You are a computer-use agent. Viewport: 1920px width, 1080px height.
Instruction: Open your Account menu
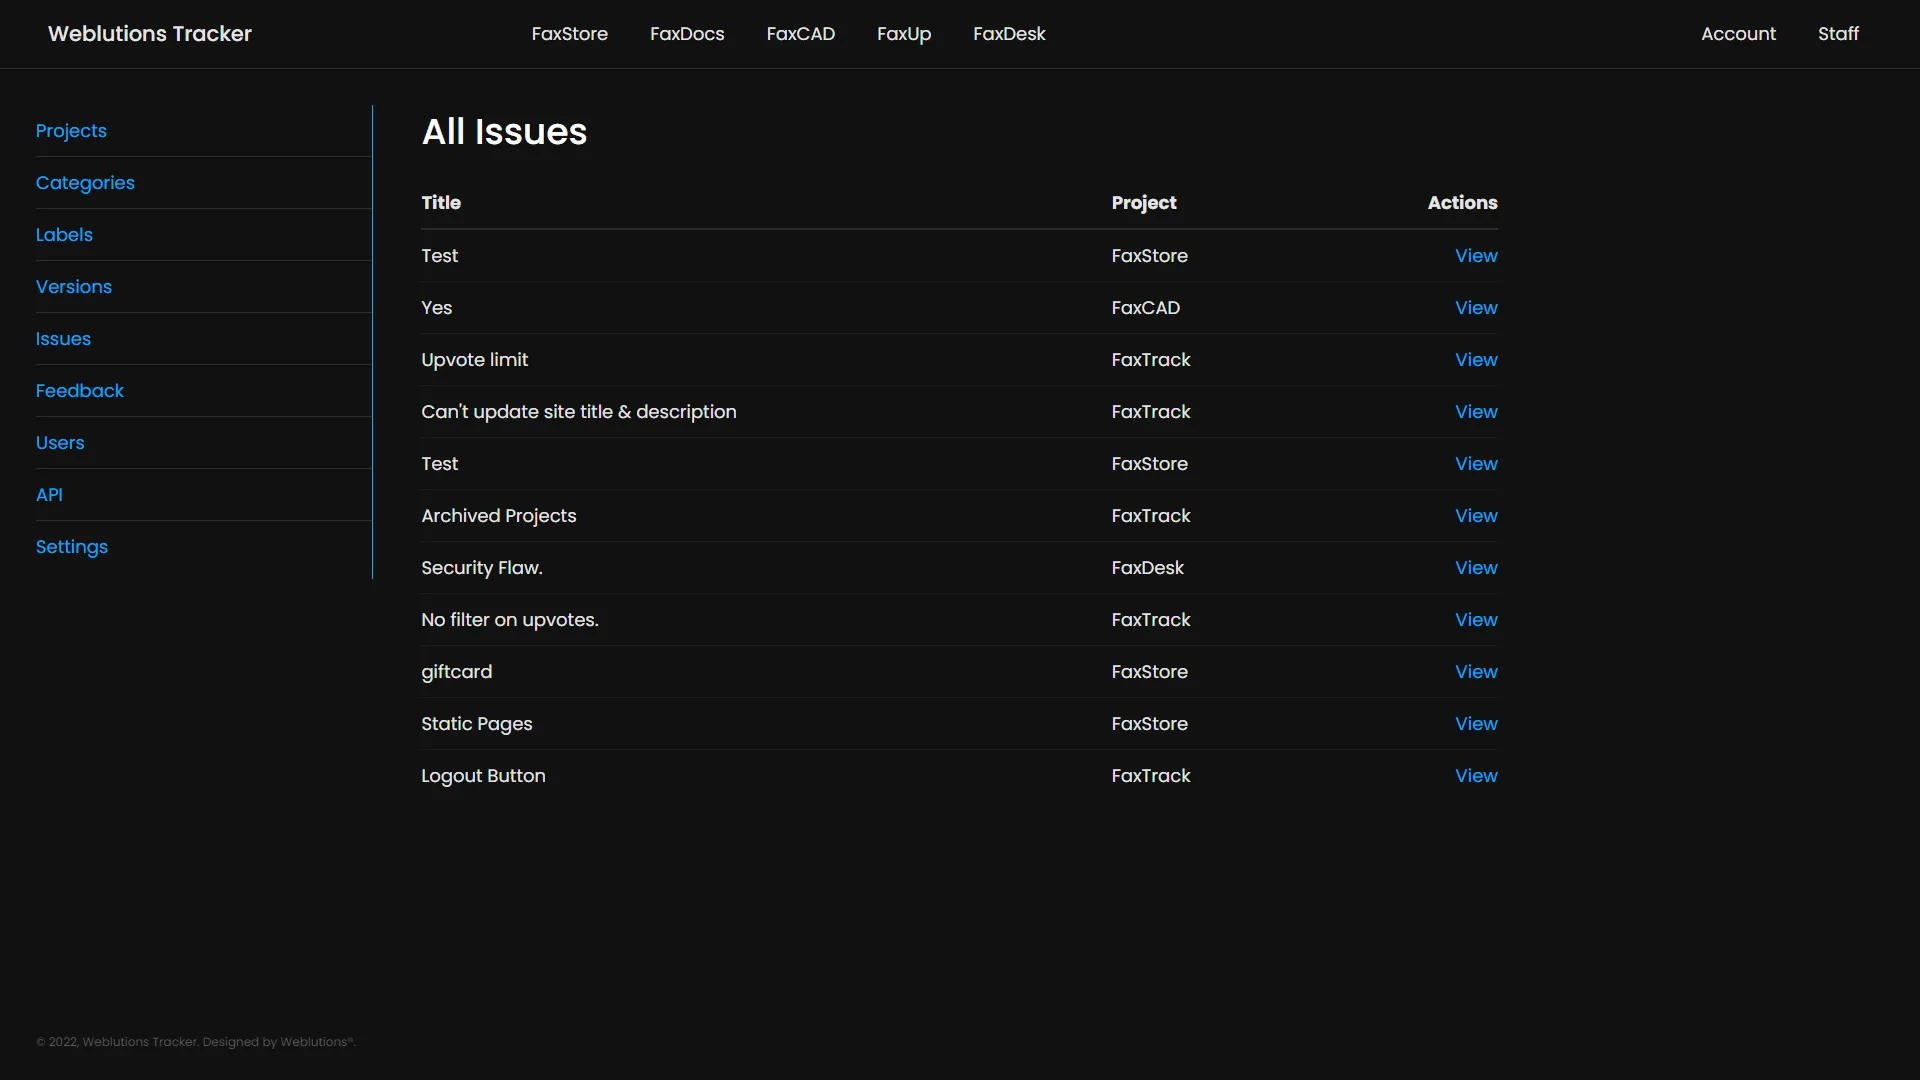pos(1738,33)
